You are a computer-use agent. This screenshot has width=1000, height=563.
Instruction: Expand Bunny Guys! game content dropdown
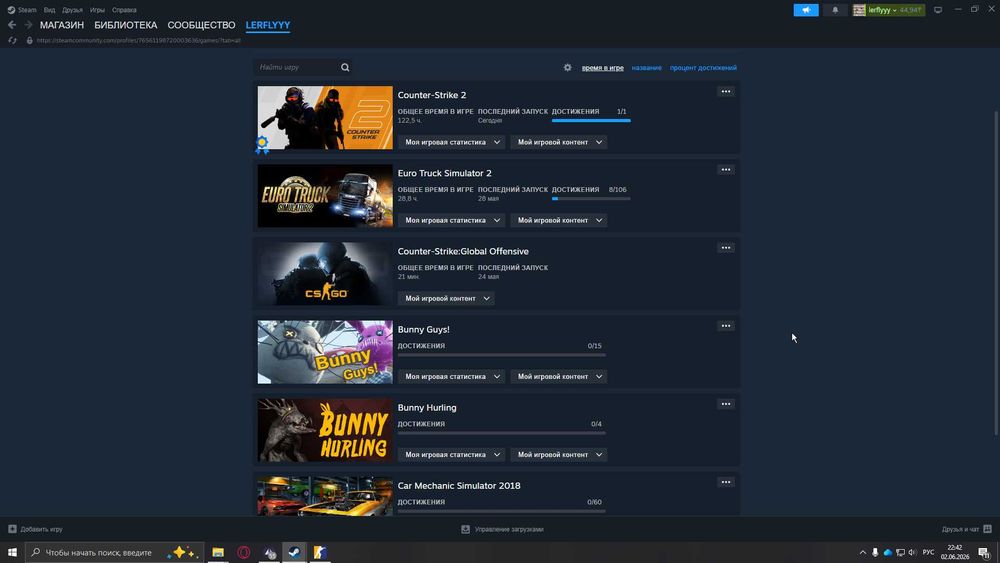(x=559, y=376)
